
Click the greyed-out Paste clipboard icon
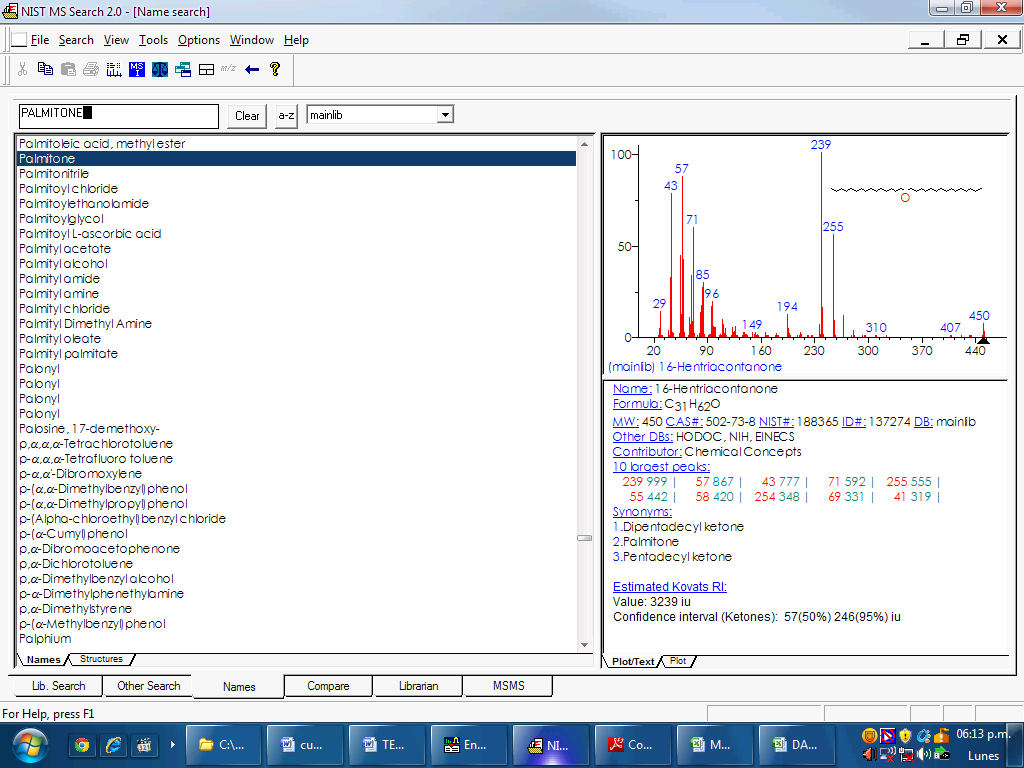click(x=68, y=69)
